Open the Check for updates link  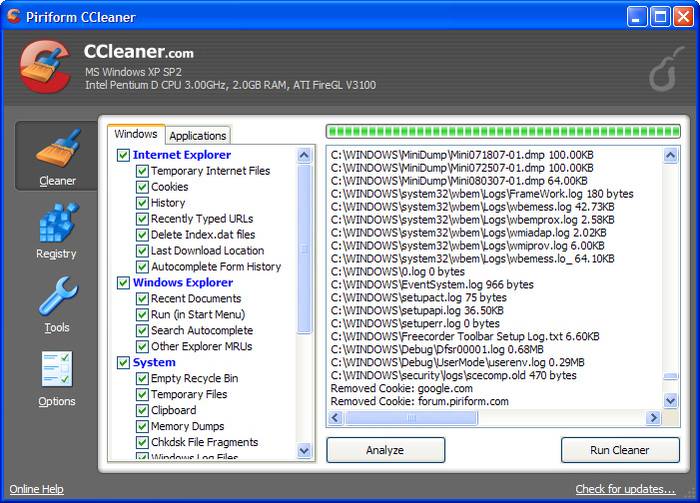(625, 489)
